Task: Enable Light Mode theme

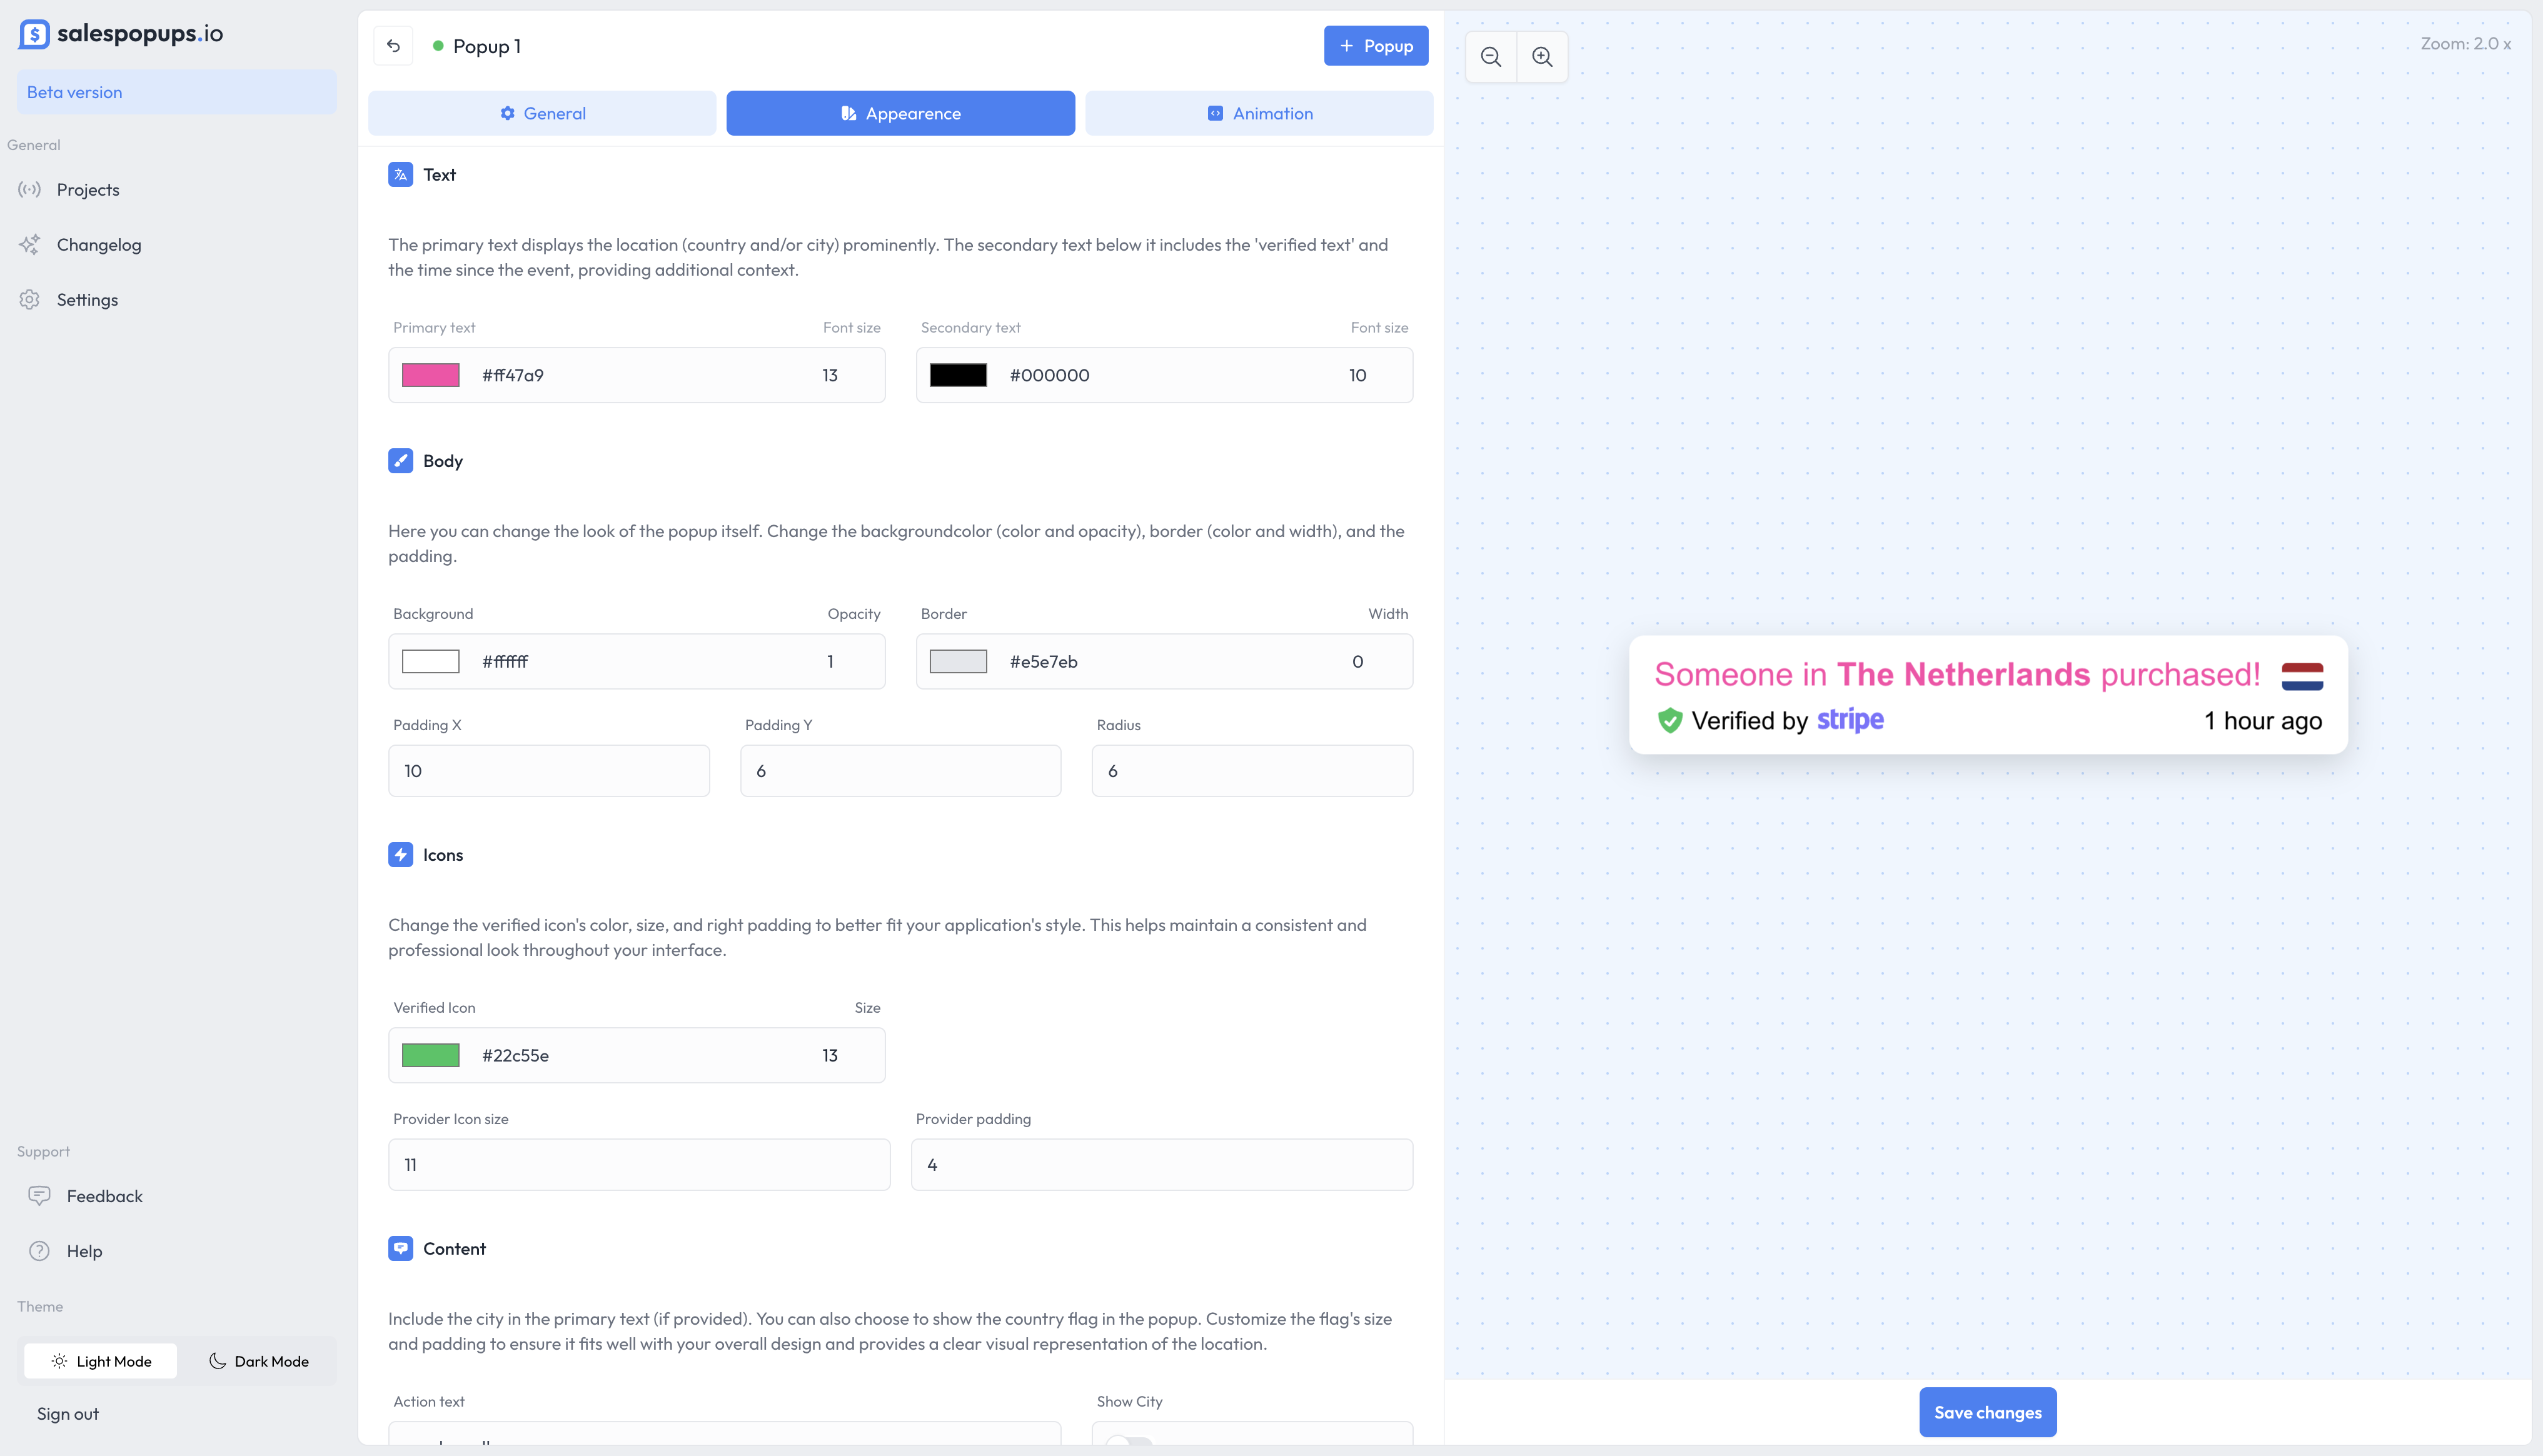Action: pyautogui.click(x=100, y=1361)
